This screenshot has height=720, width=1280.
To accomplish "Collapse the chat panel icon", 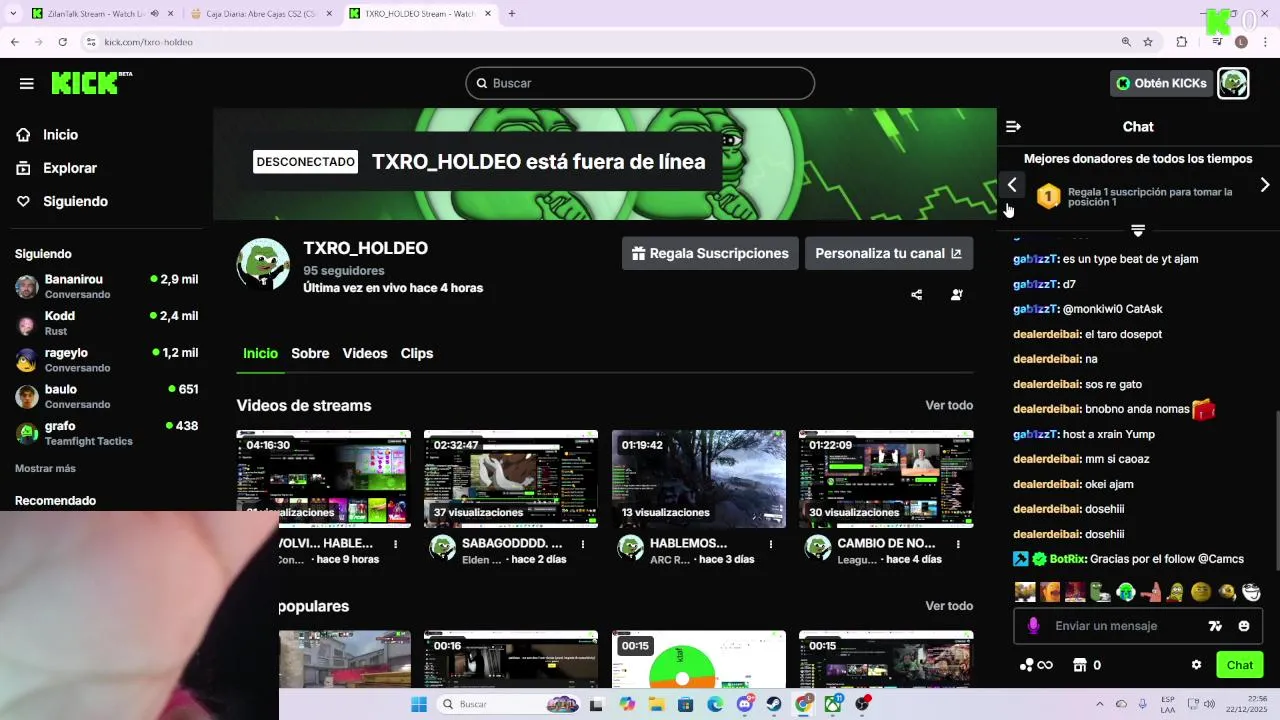I will tap(1013, 127).
